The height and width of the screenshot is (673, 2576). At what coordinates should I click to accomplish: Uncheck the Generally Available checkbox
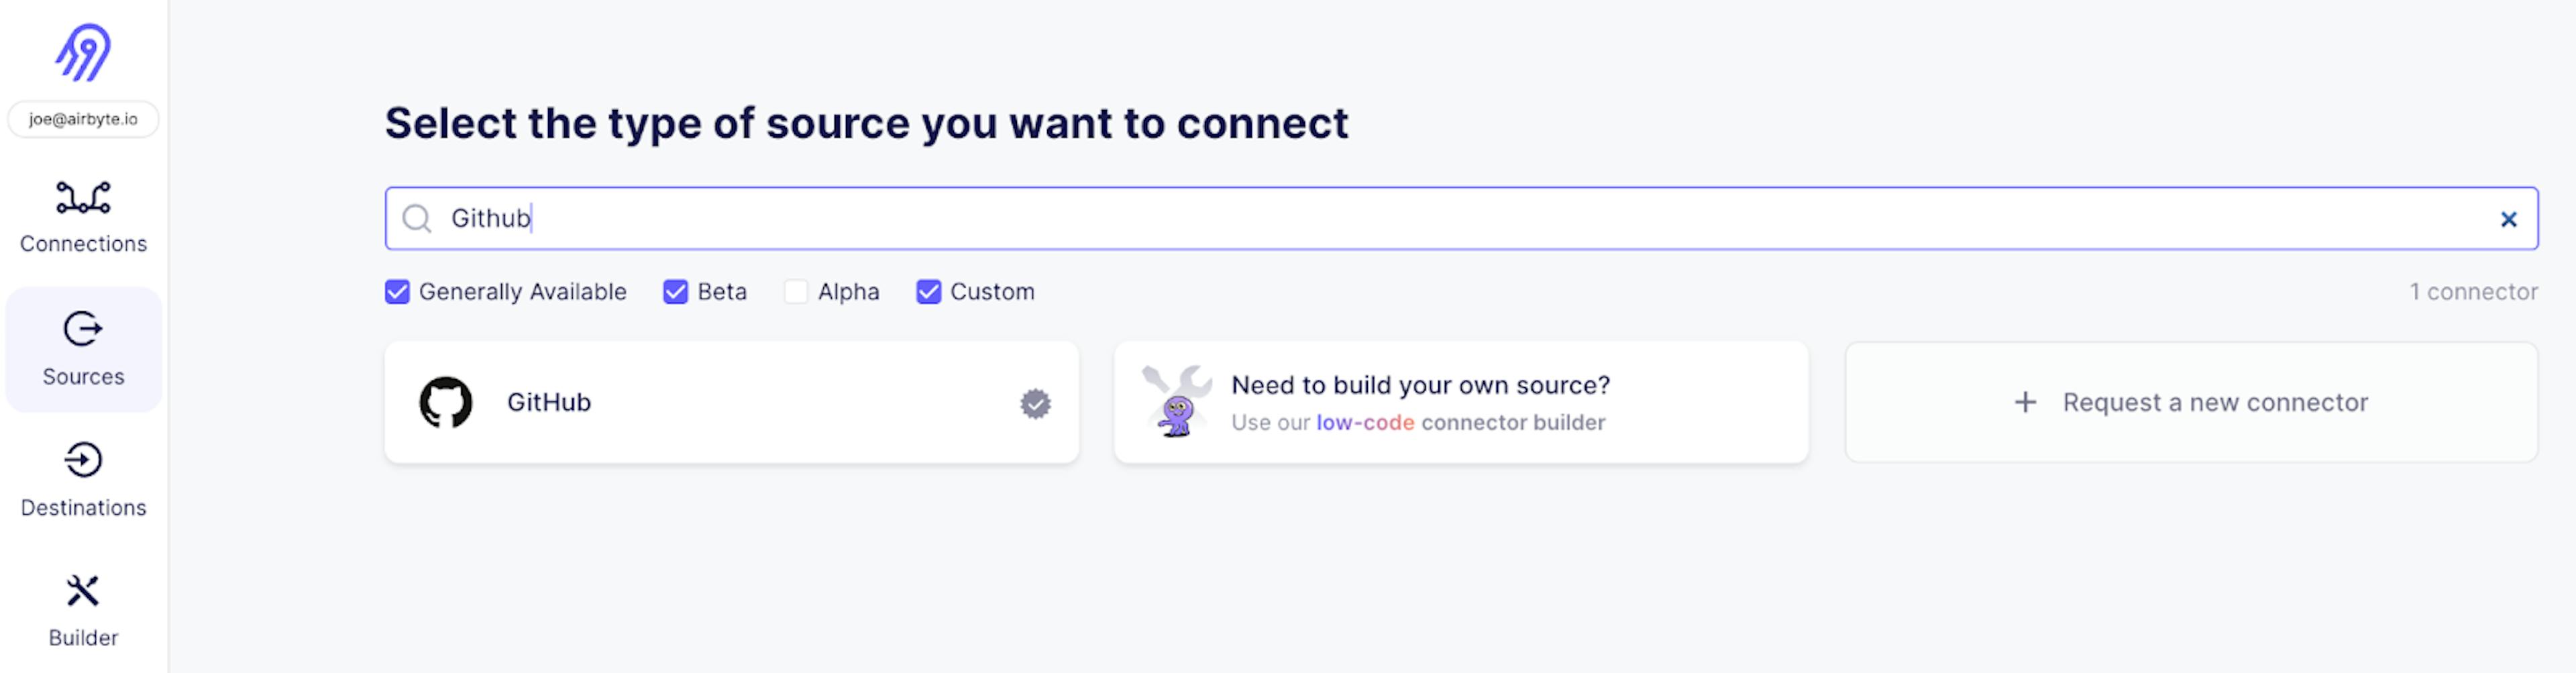pos(397,292)
